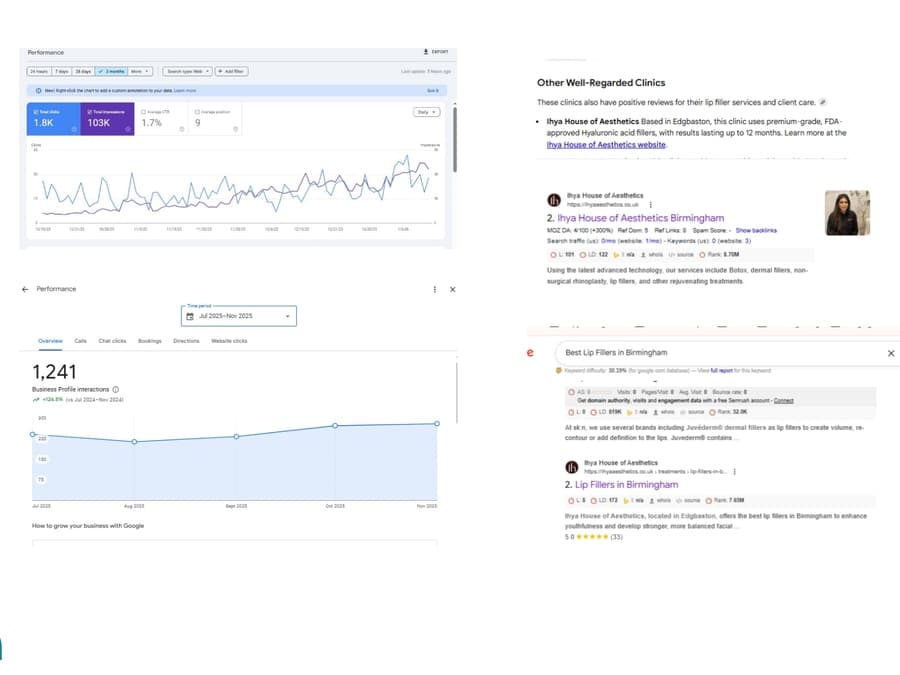Image resolution: width=900 pixels, height=675 pixels.
Task: Click the help icon in the 103K impressions card
Action: [x=128, y=129]
